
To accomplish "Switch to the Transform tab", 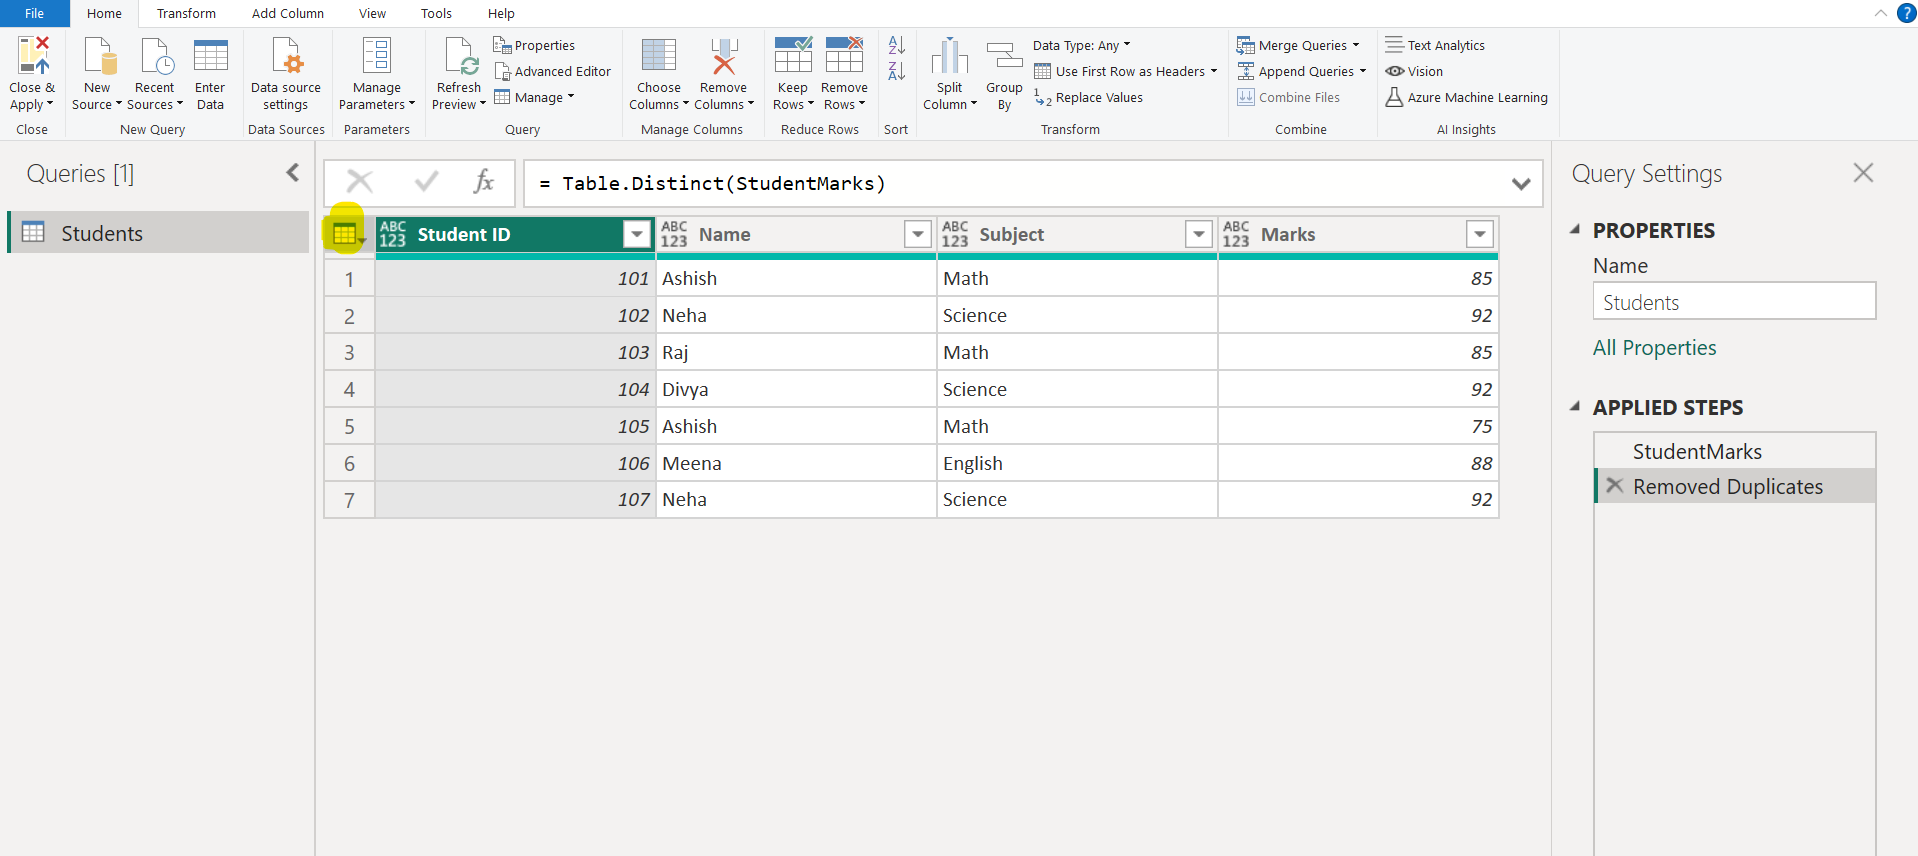I will pos(186,14).
